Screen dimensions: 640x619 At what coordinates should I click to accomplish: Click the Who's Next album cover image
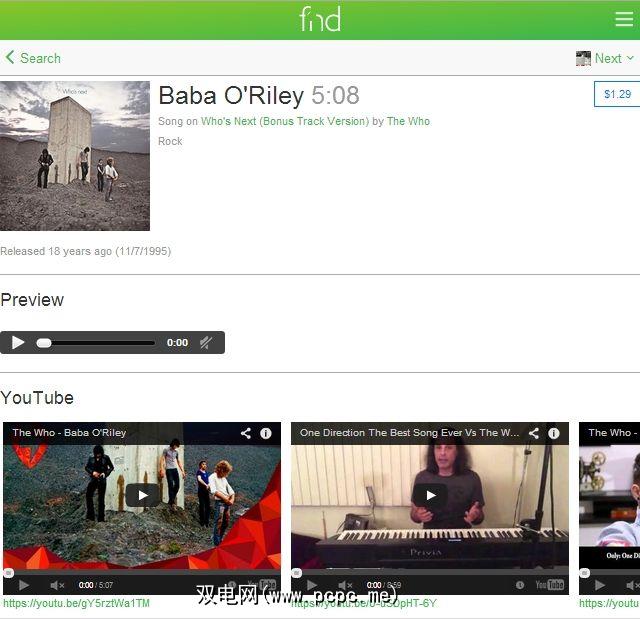[75, 156]
